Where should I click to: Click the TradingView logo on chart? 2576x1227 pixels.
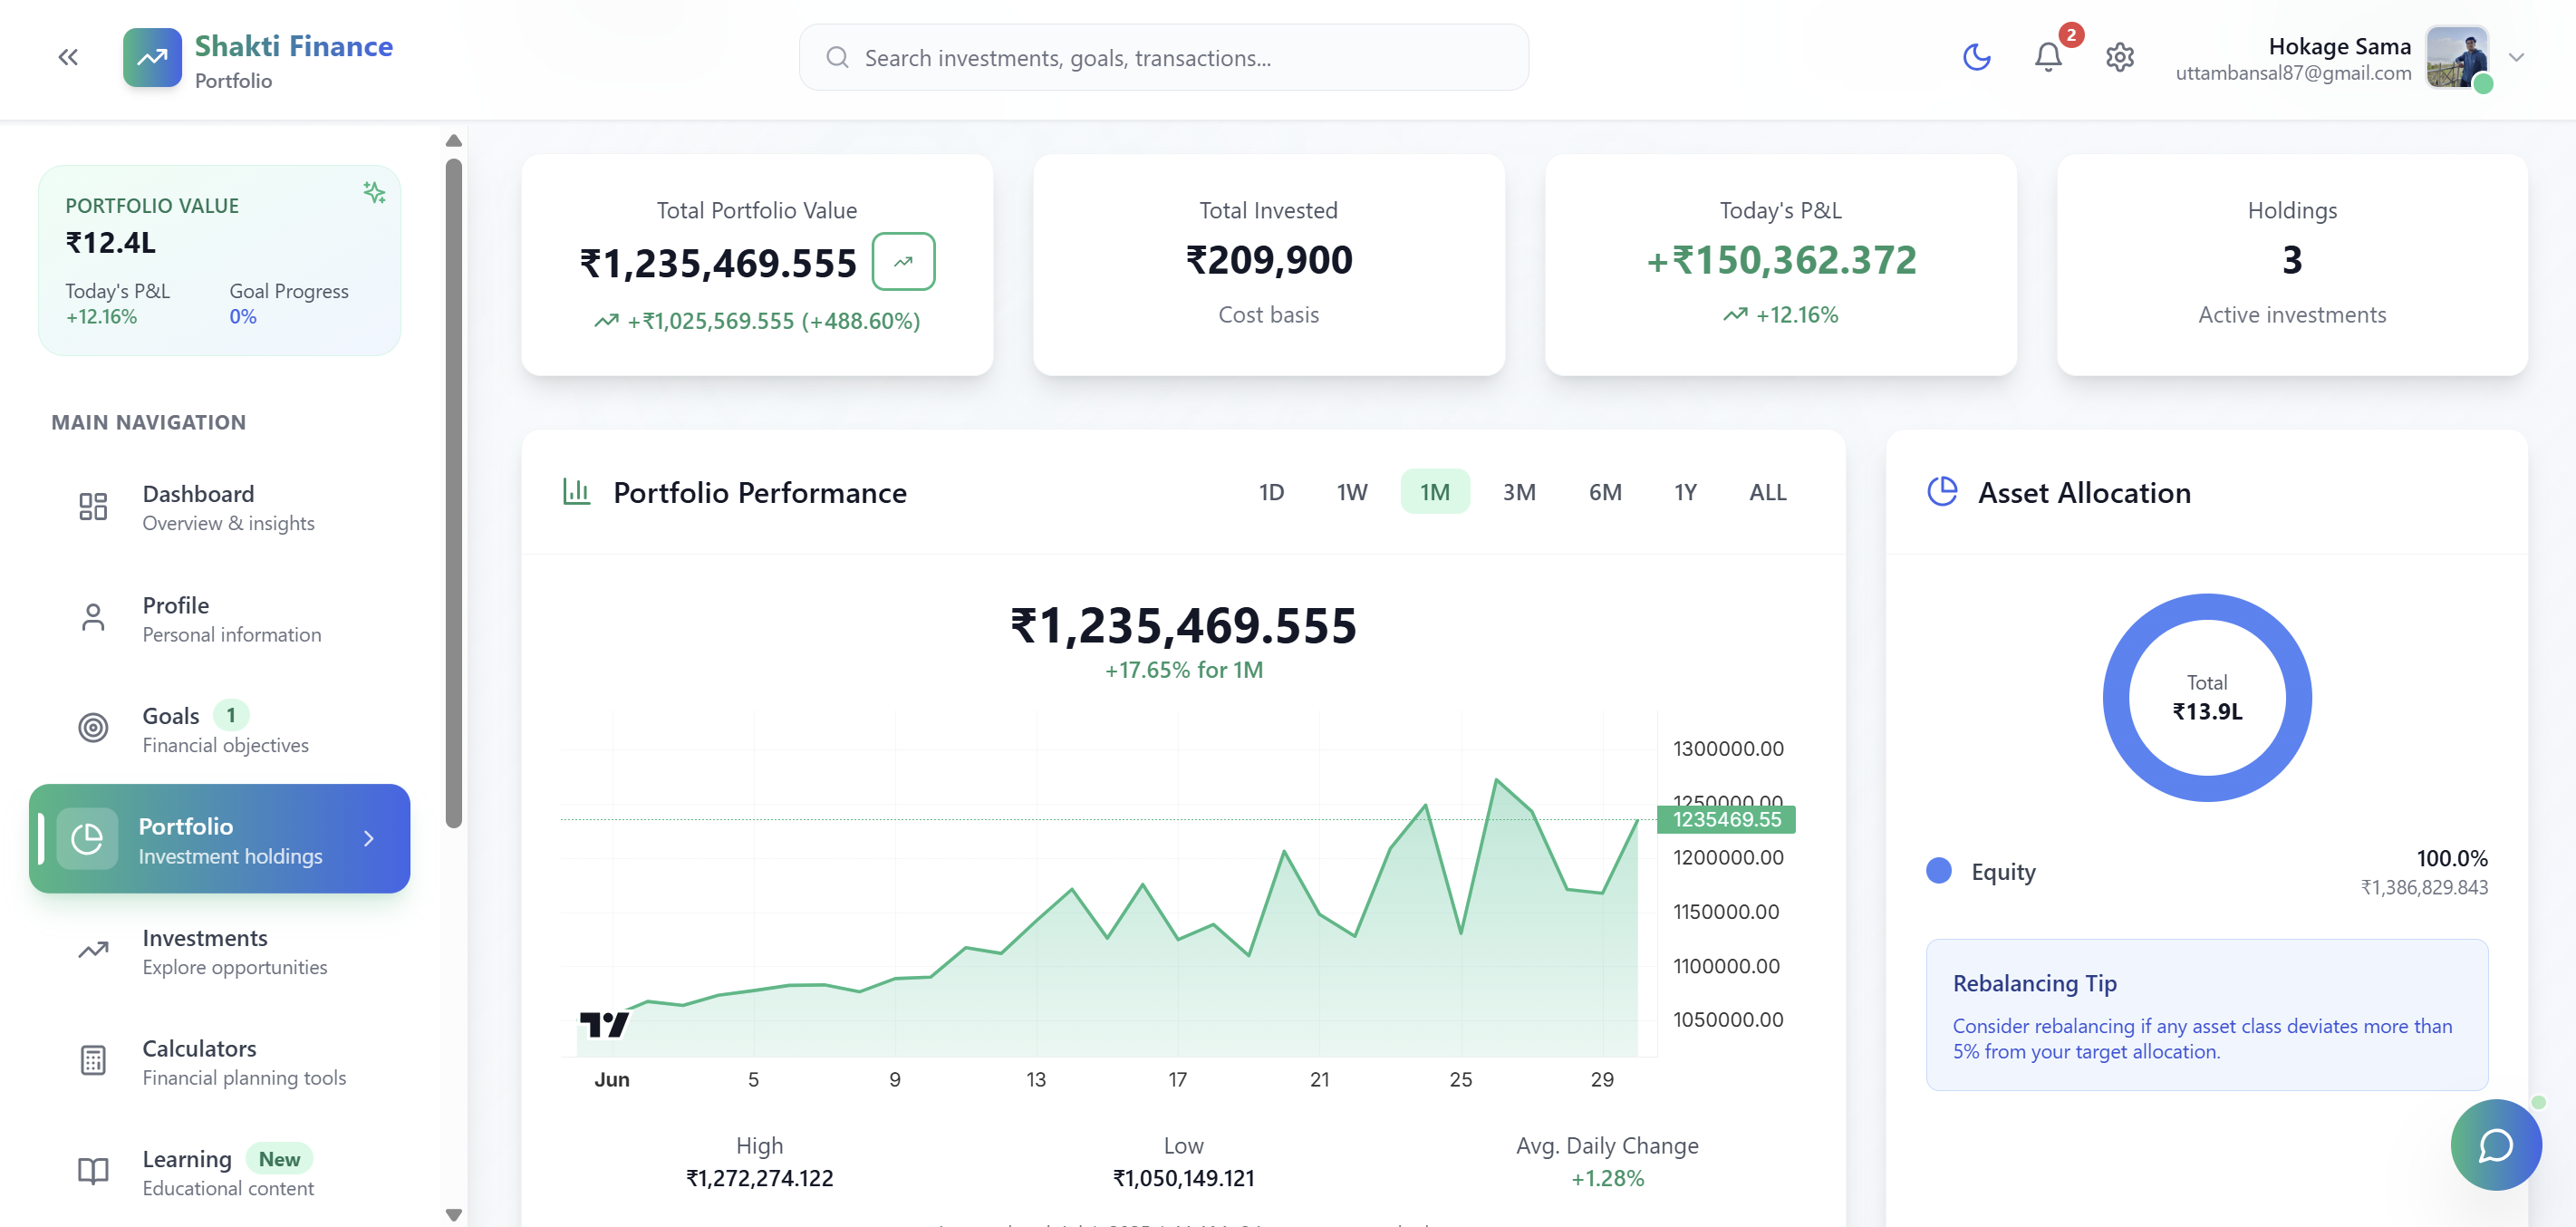[604, 1024]
